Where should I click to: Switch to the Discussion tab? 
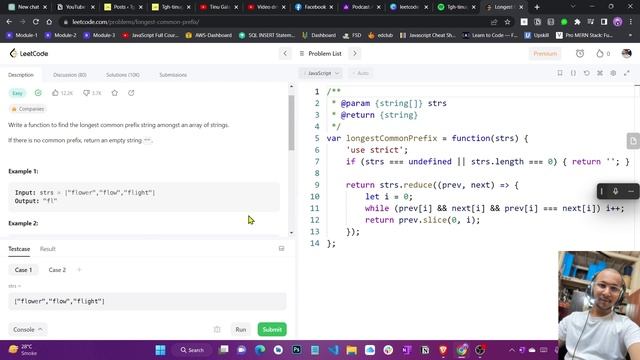click(x=70, y=75)
